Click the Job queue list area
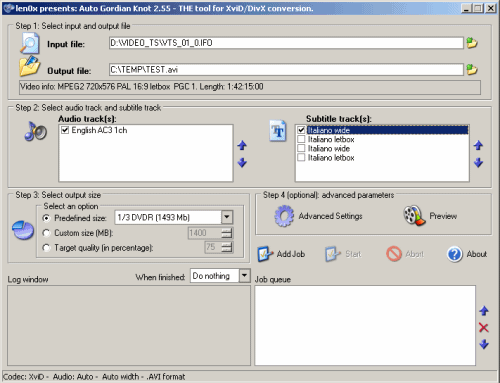 [x=365, y=325]
